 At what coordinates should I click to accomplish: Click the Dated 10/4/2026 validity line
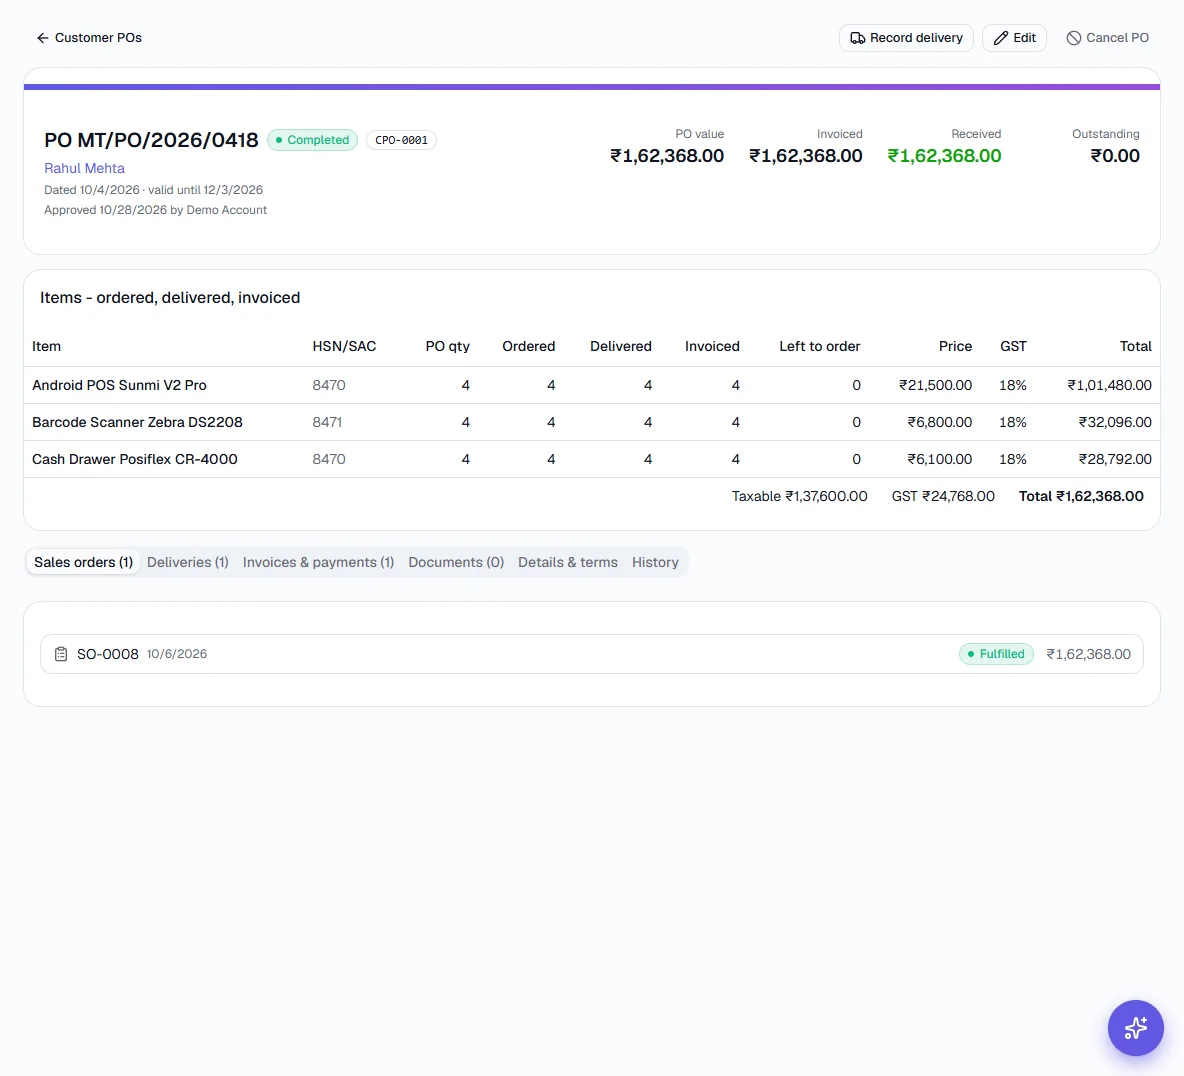click(153, 190)
